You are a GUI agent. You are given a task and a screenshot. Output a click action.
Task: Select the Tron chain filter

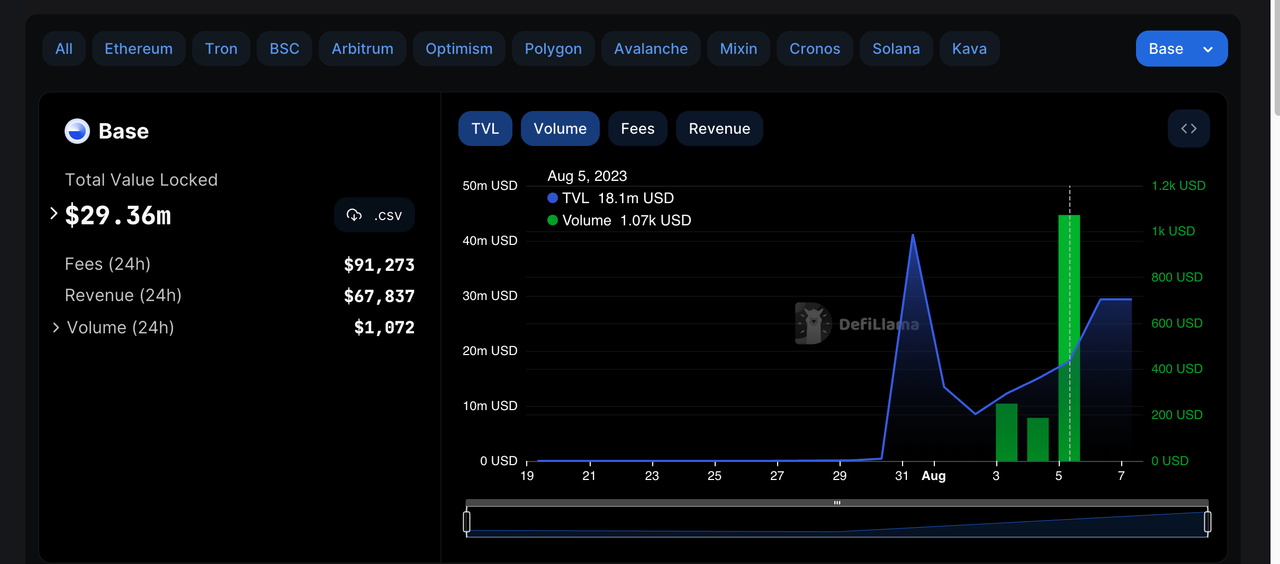coord(221,49)
